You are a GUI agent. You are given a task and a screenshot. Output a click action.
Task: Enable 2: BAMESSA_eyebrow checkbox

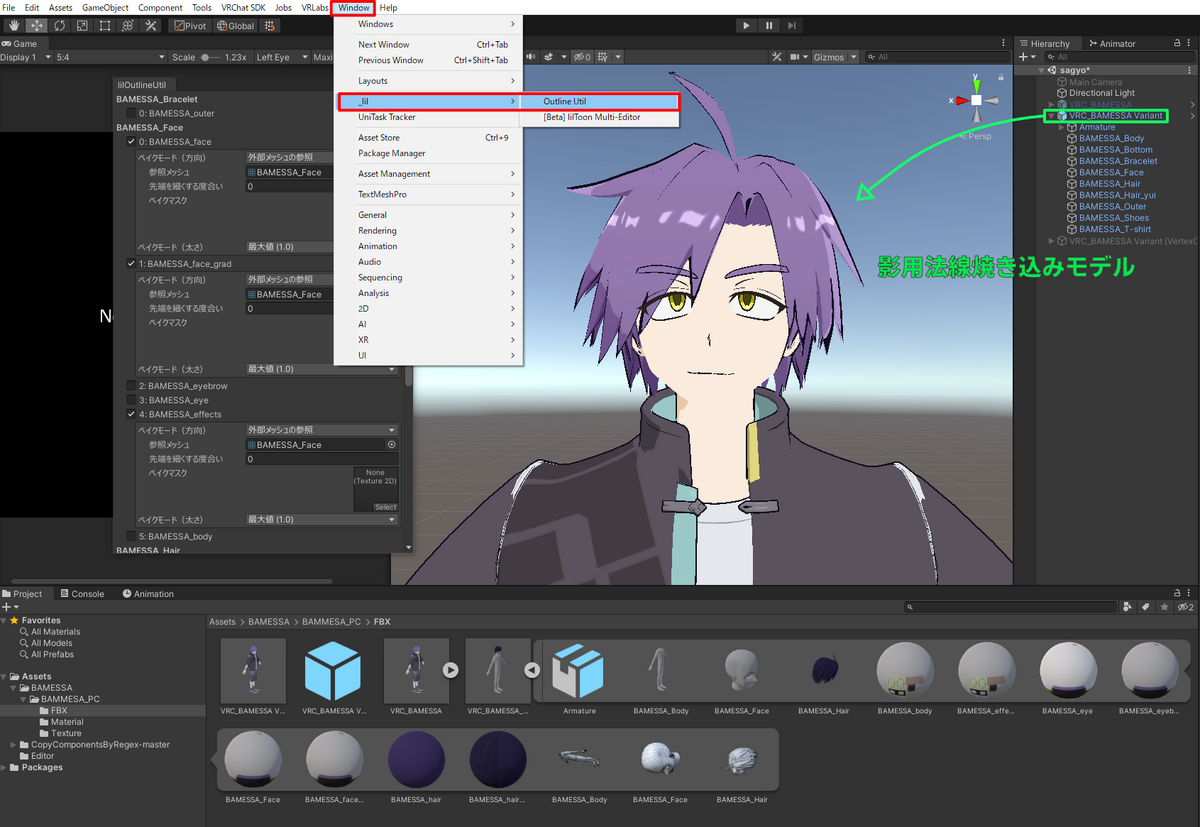coord(131,386)
